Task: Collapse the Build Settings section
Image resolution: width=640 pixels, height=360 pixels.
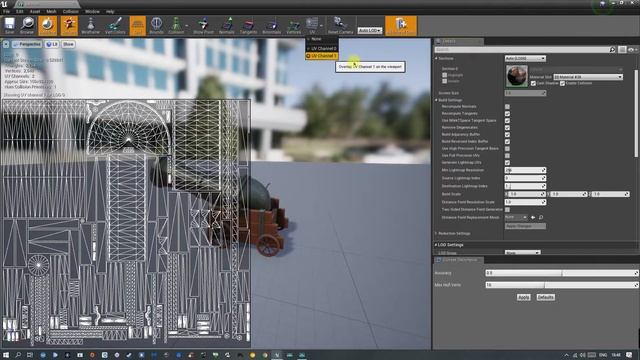Action: coord(436,100)
